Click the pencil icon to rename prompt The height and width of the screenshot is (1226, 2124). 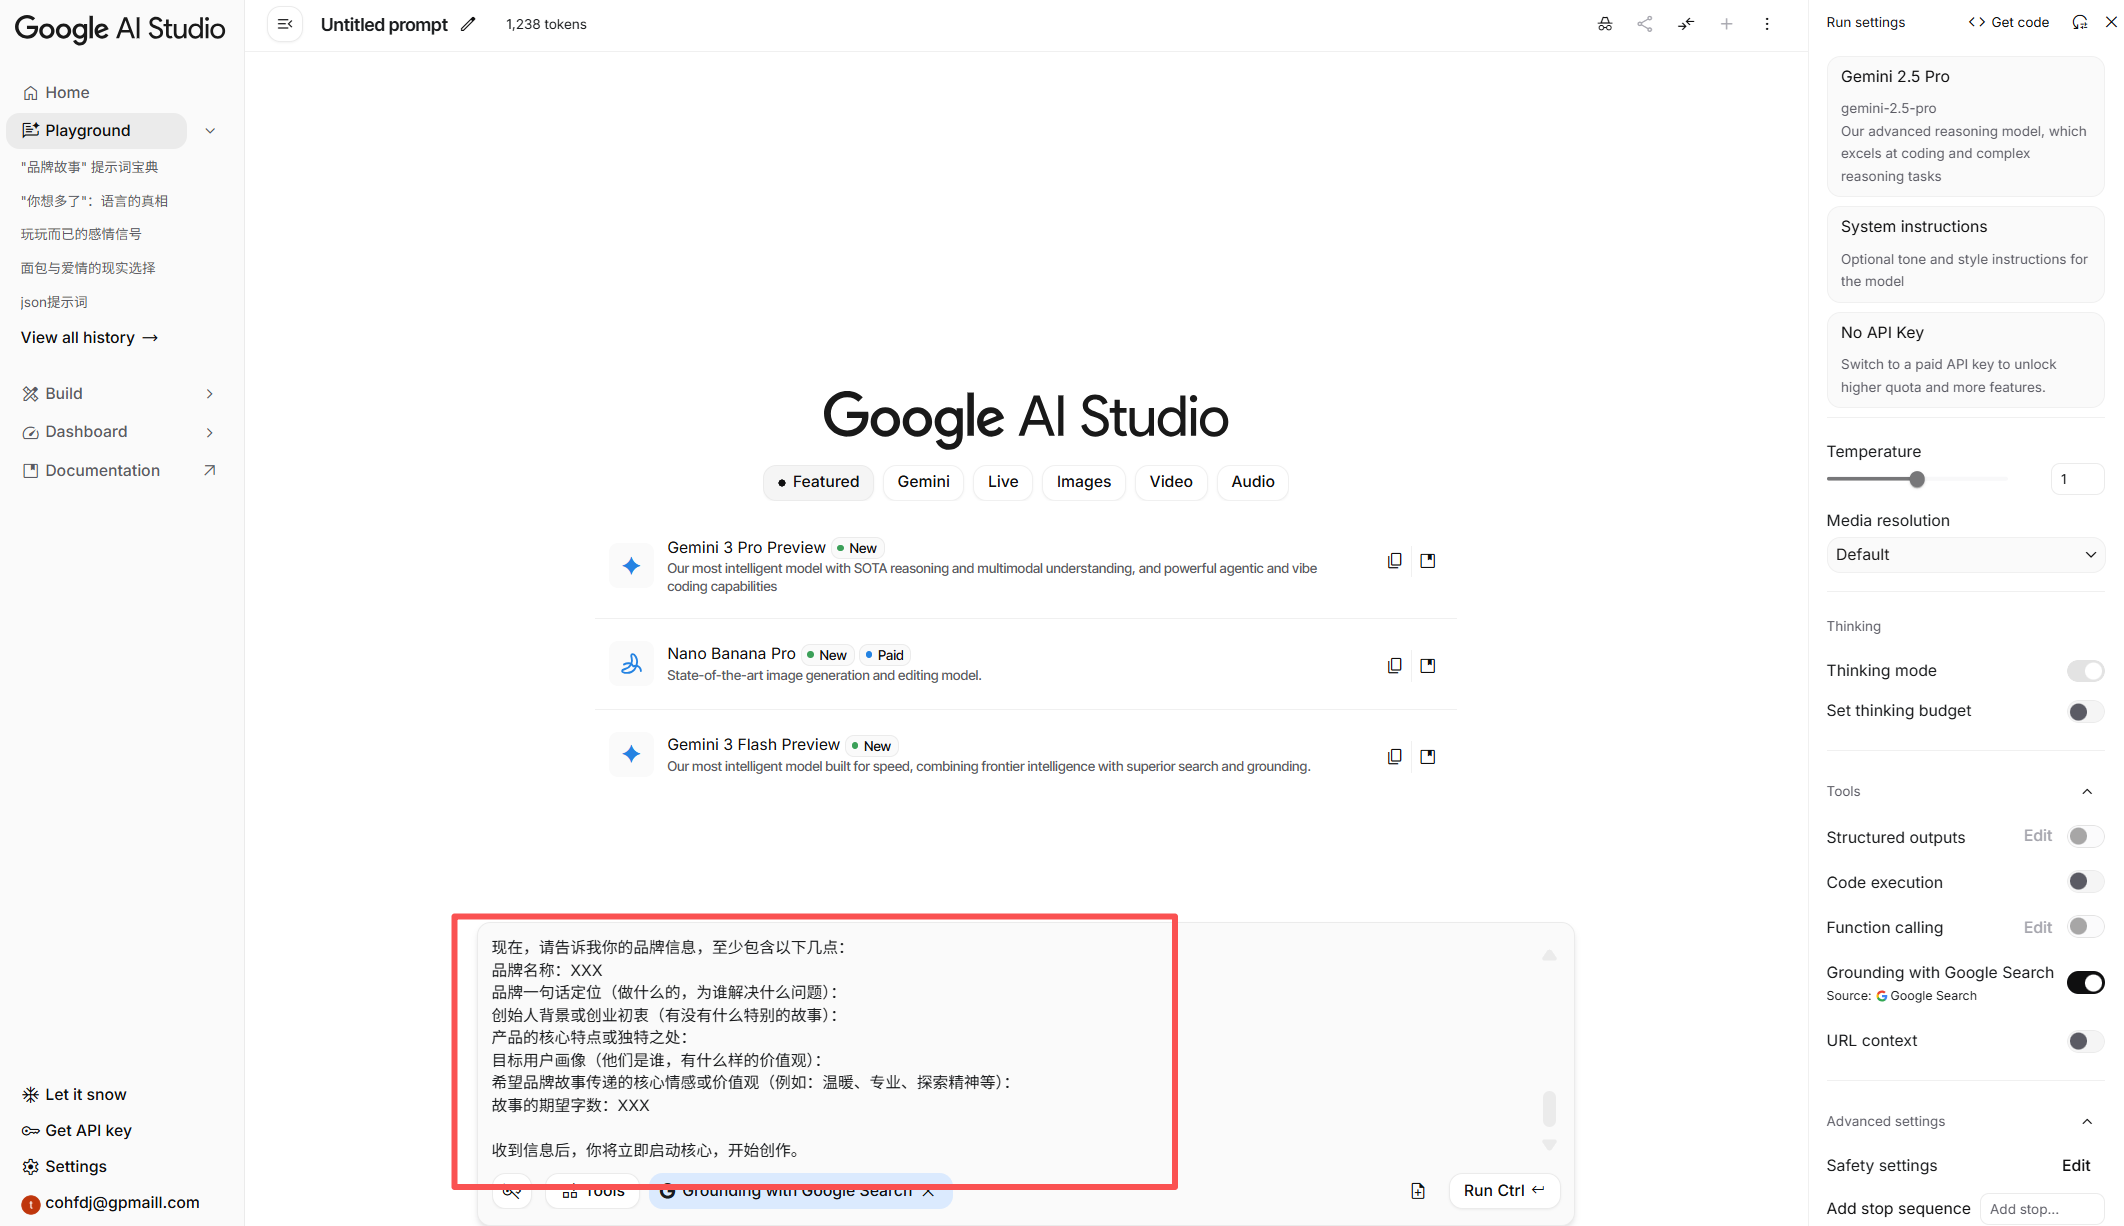pos(468,24)
